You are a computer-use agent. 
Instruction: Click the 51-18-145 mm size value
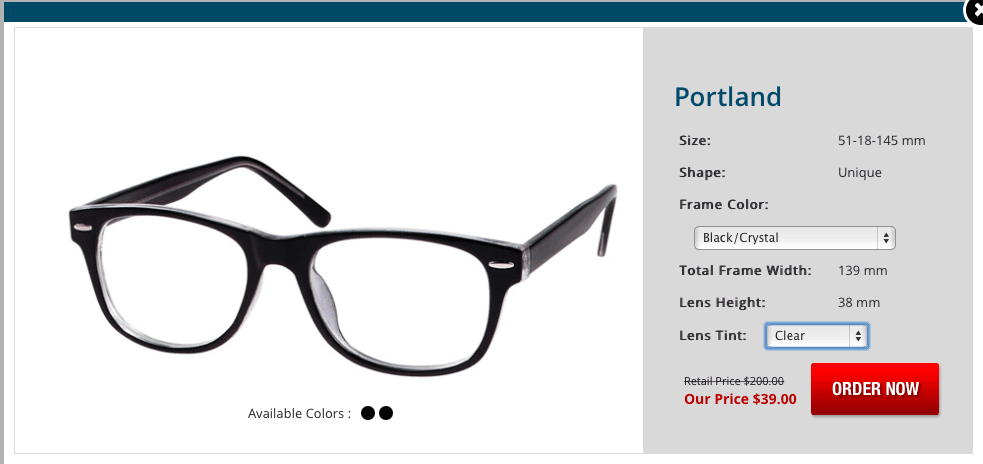[881, 140]
